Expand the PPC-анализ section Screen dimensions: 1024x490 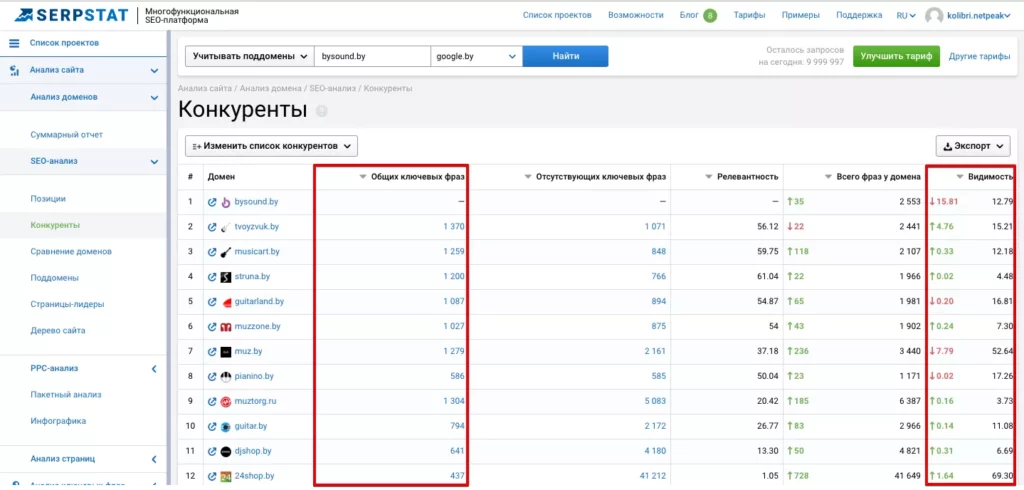[x=154, y=369]
